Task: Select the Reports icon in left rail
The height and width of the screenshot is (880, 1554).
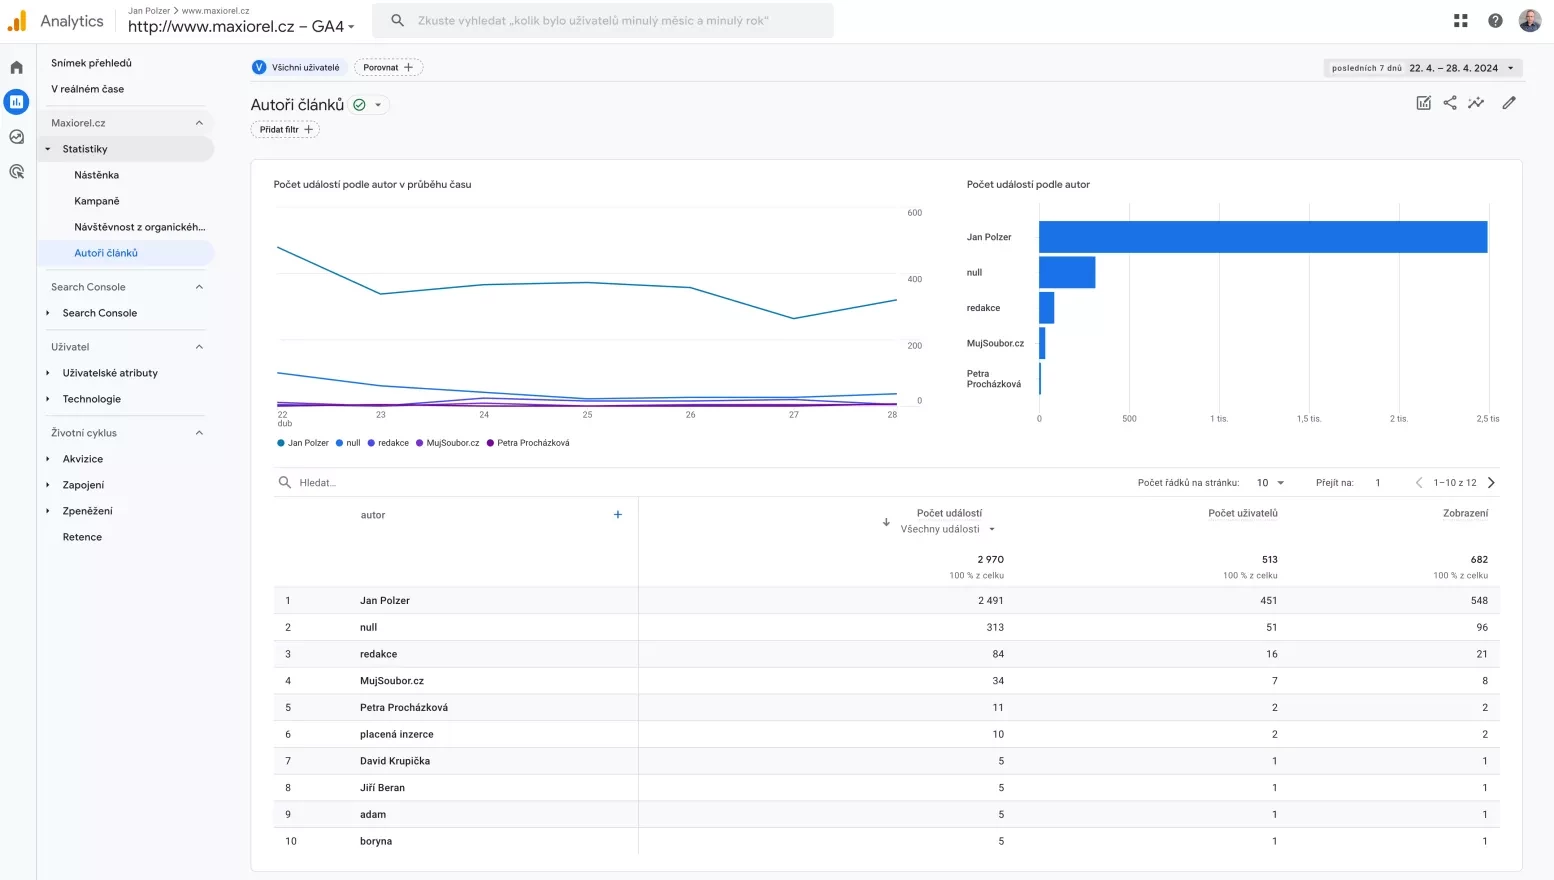Action: tap(16, 102)
